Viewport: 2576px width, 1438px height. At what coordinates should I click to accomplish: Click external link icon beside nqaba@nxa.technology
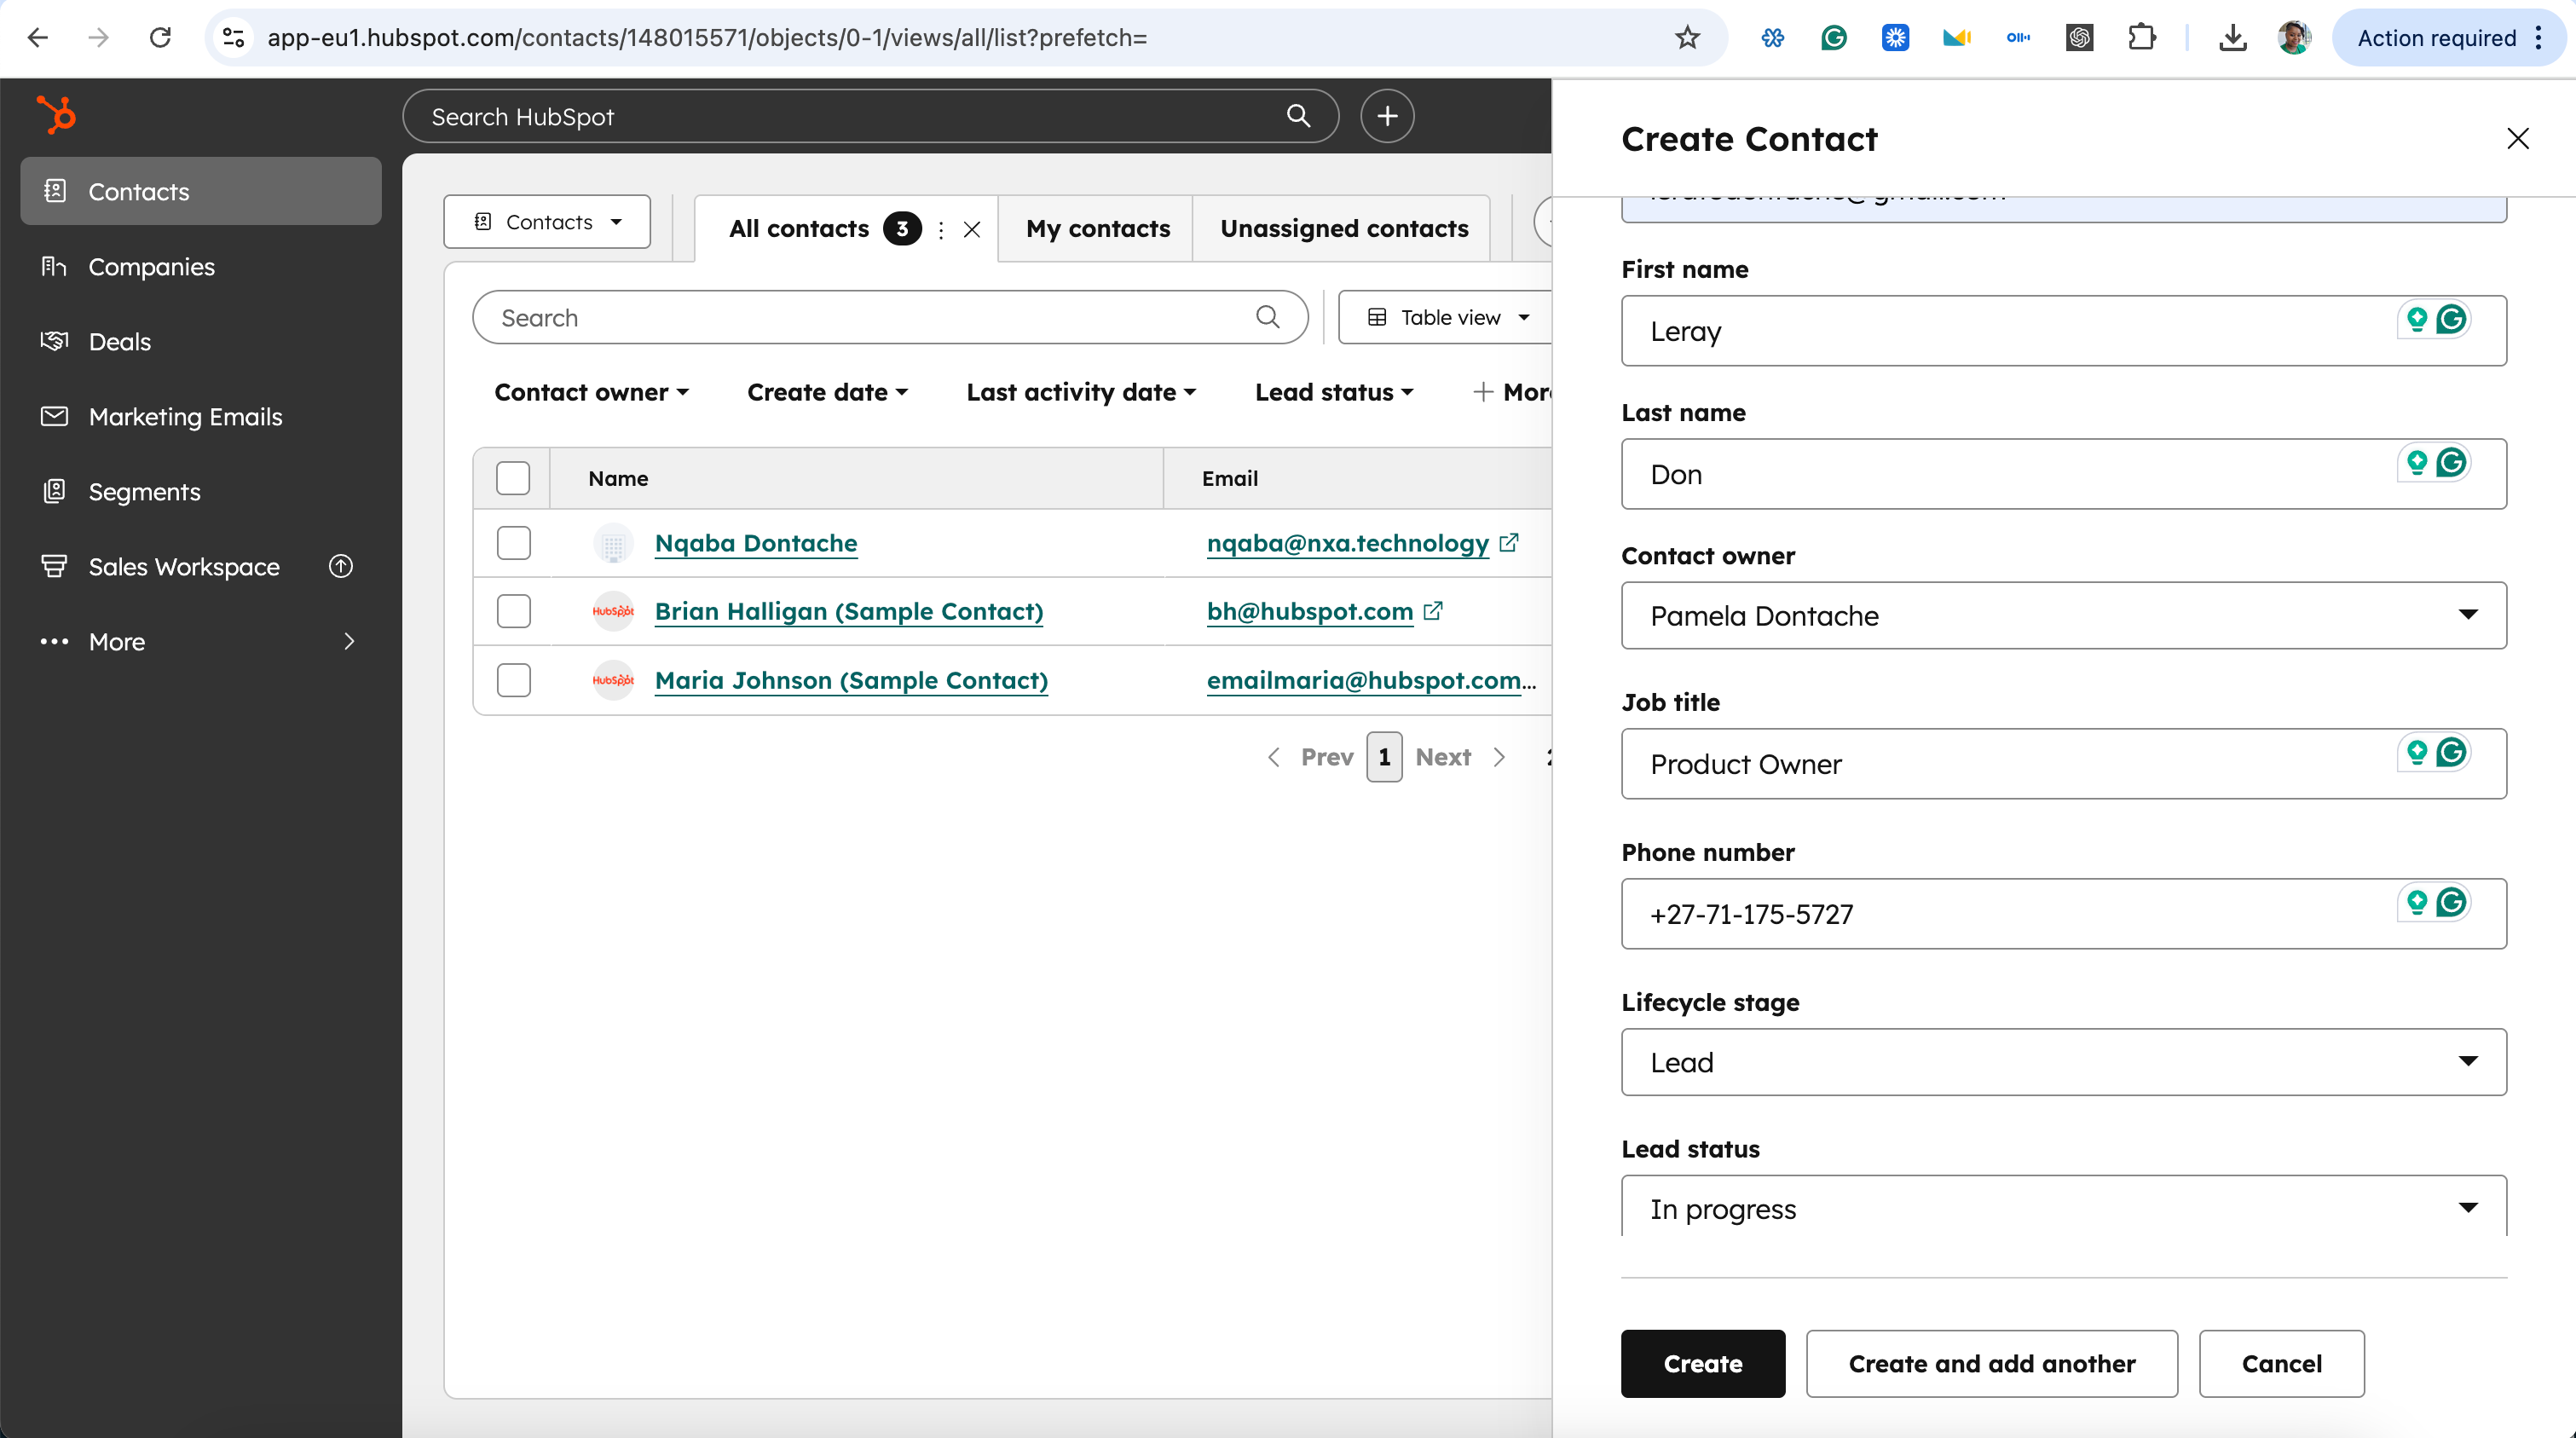click(x=1509, y=542)
